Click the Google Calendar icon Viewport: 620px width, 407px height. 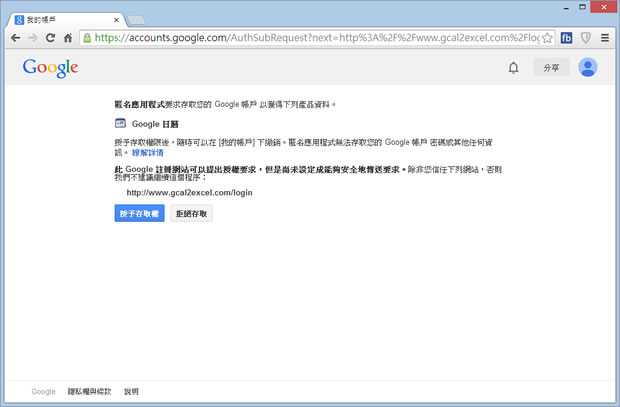point(120,123)
